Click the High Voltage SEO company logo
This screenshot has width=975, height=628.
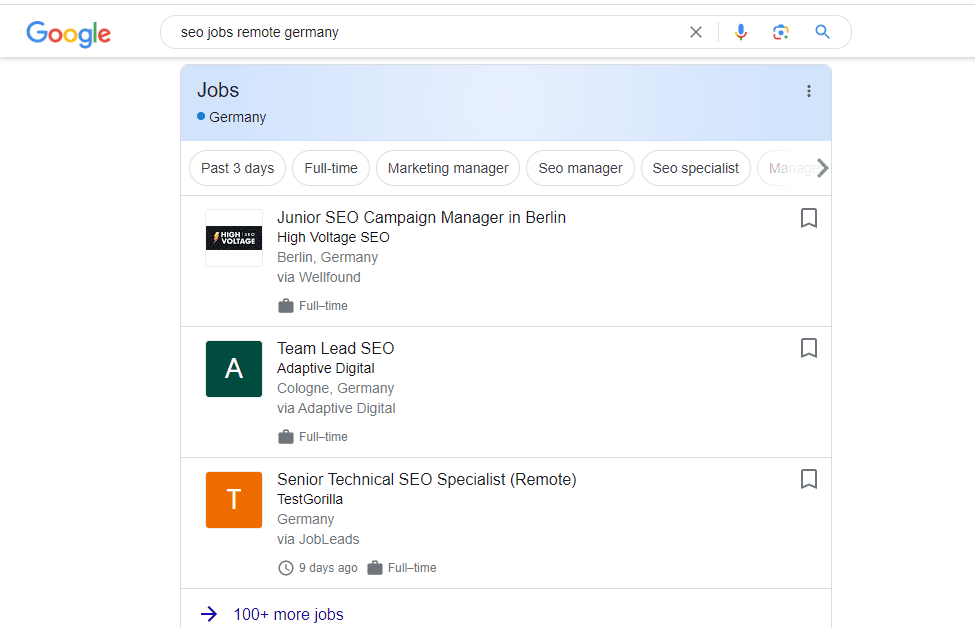234,238
